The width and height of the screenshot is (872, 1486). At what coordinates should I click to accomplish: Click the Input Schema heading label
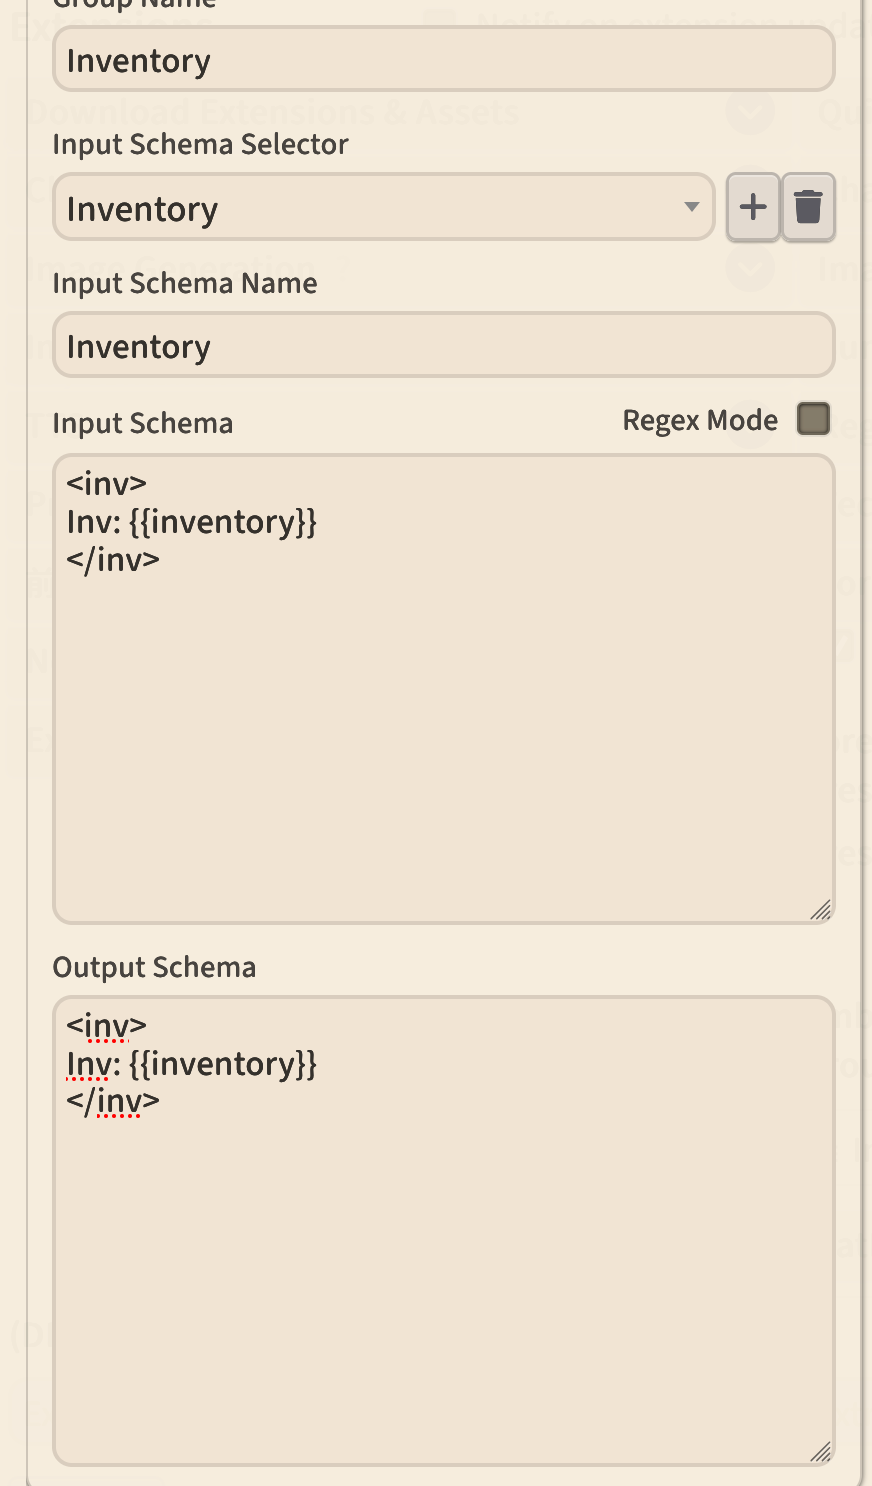tap(143, 424)
